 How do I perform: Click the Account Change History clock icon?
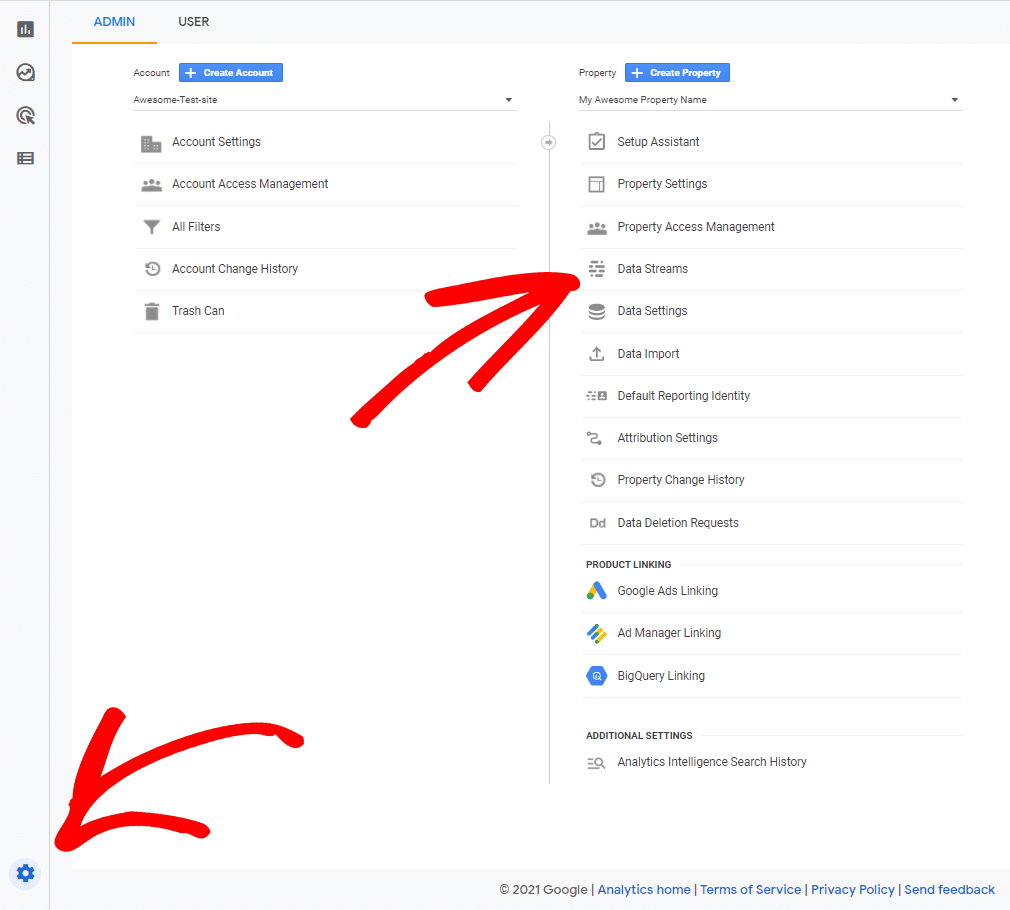(x=152, y=269)
